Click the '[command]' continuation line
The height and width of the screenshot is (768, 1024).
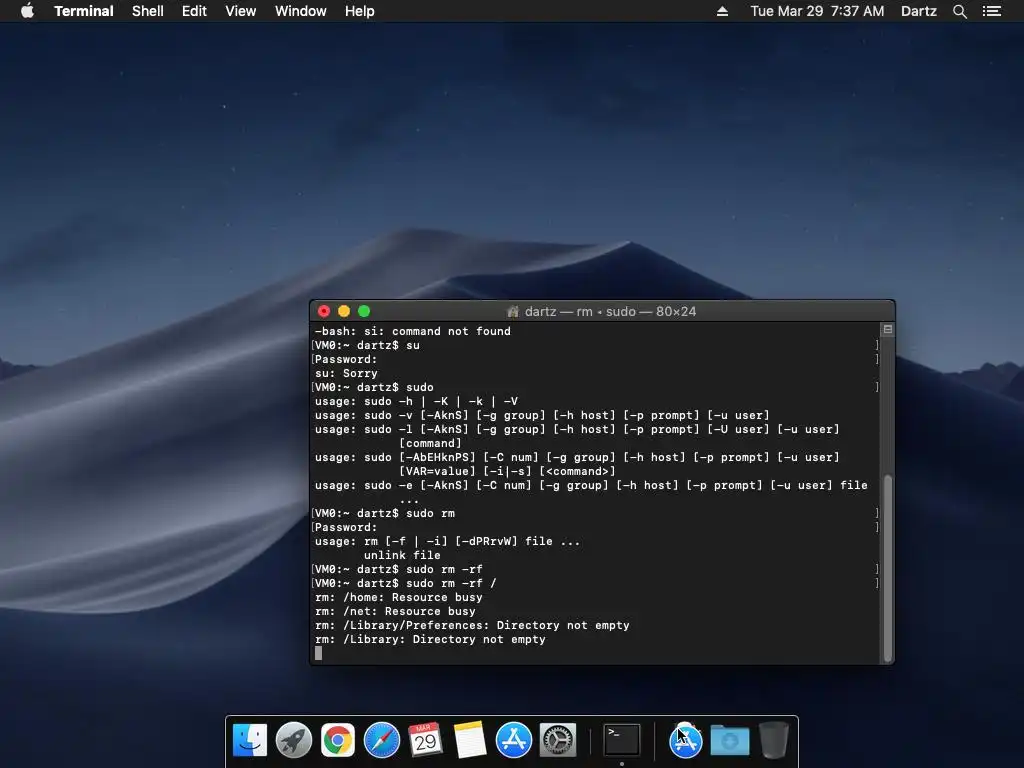(430, 443)
